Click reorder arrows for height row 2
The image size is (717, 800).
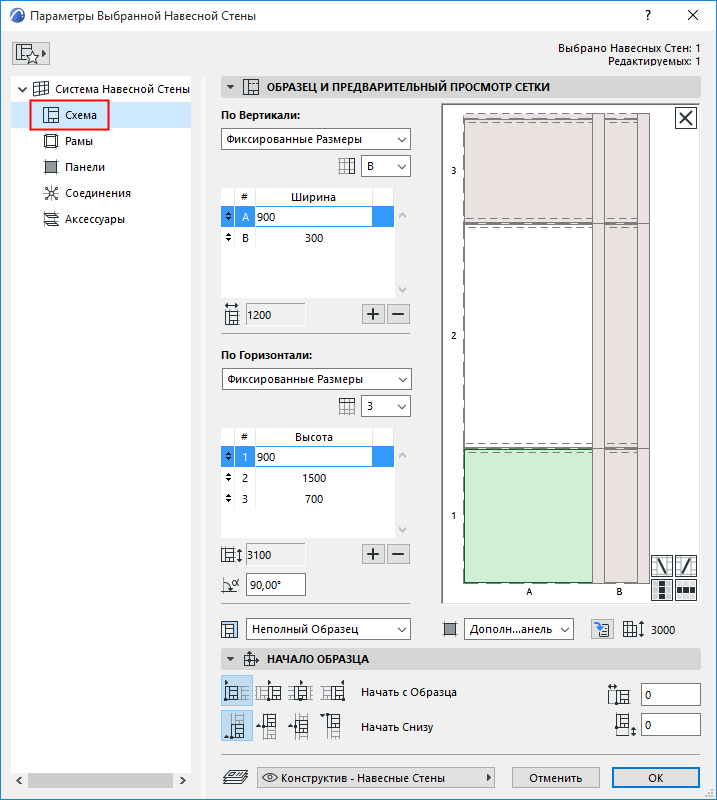228,478
